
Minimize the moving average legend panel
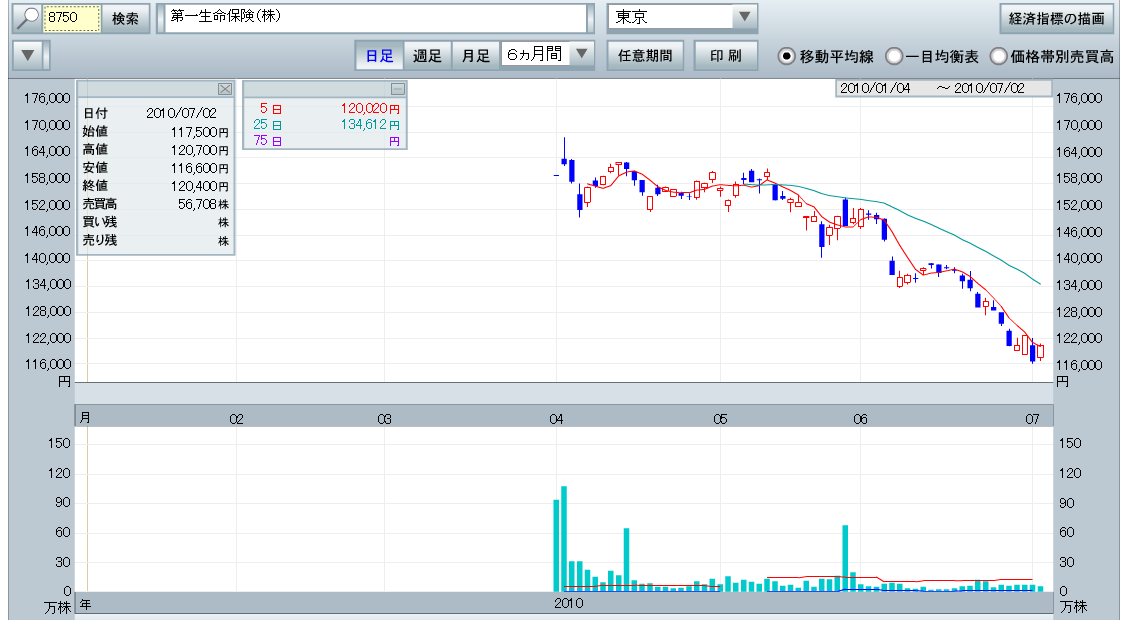pos(397,89)
